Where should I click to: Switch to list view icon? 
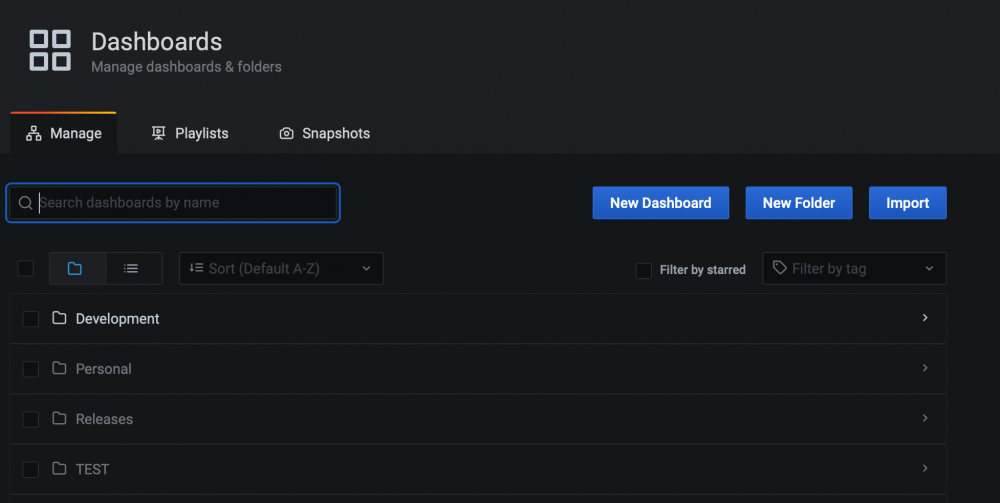[x=133, y=268]
